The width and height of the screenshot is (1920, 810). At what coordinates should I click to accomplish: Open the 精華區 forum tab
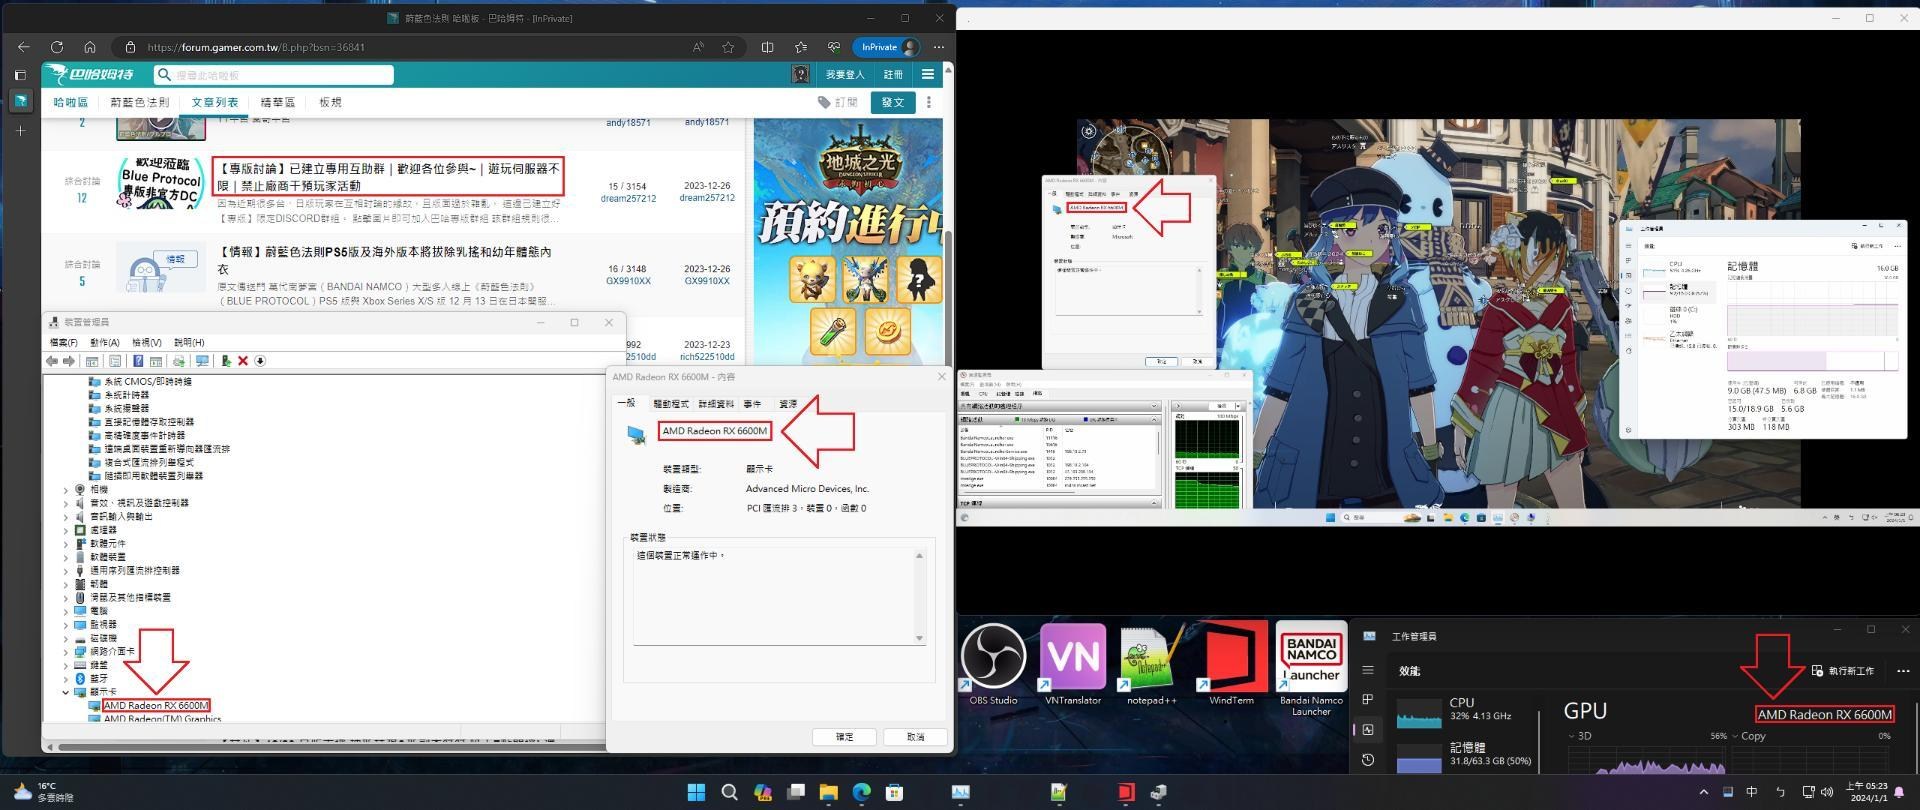(x=278, y=102)
